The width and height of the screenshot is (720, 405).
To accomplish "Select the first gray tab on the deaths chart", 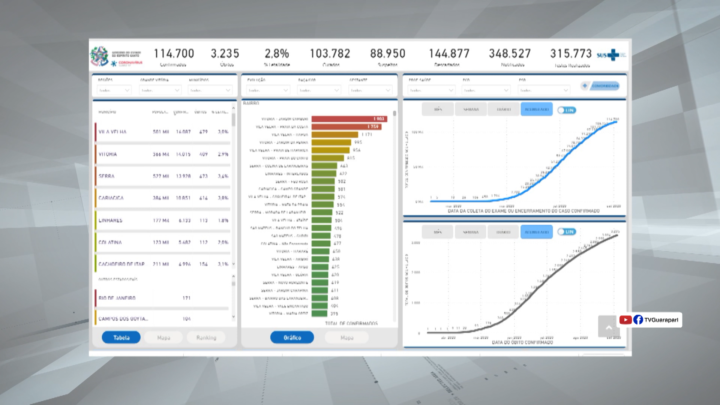I will (438, 232).
